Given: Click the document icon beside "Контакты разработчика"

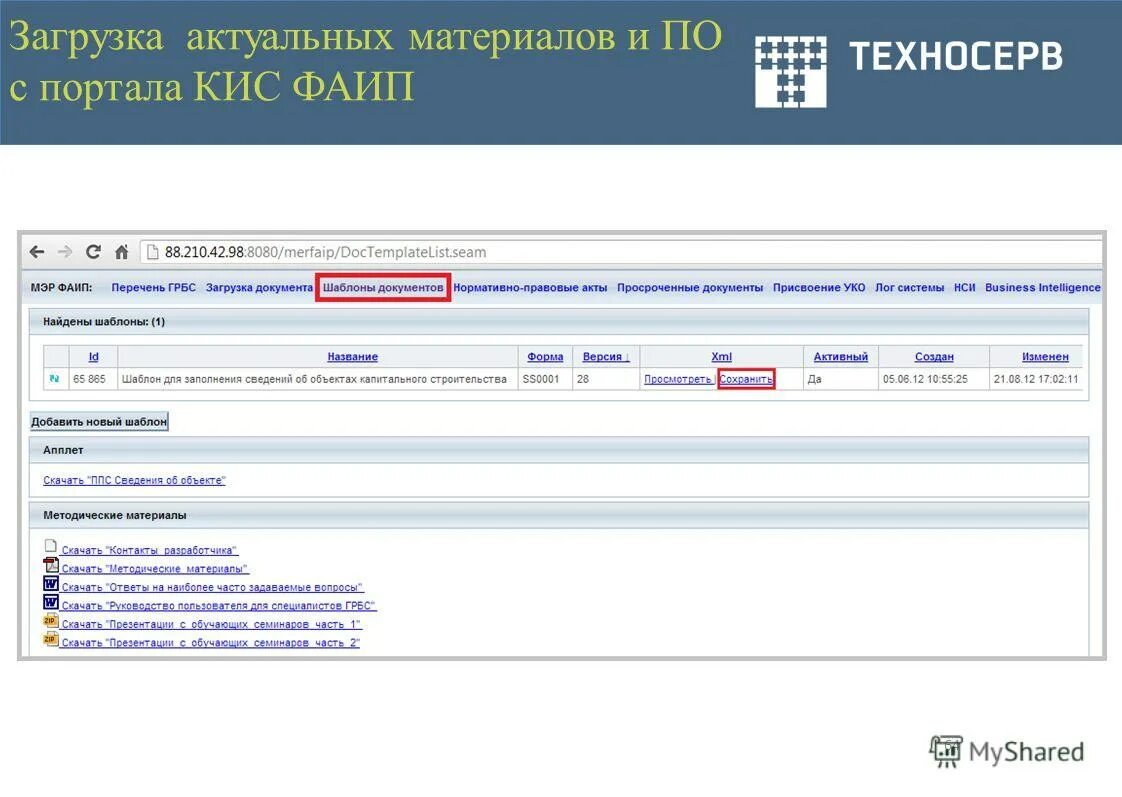Looking at the screenshot, I should (x=51, y=548).
